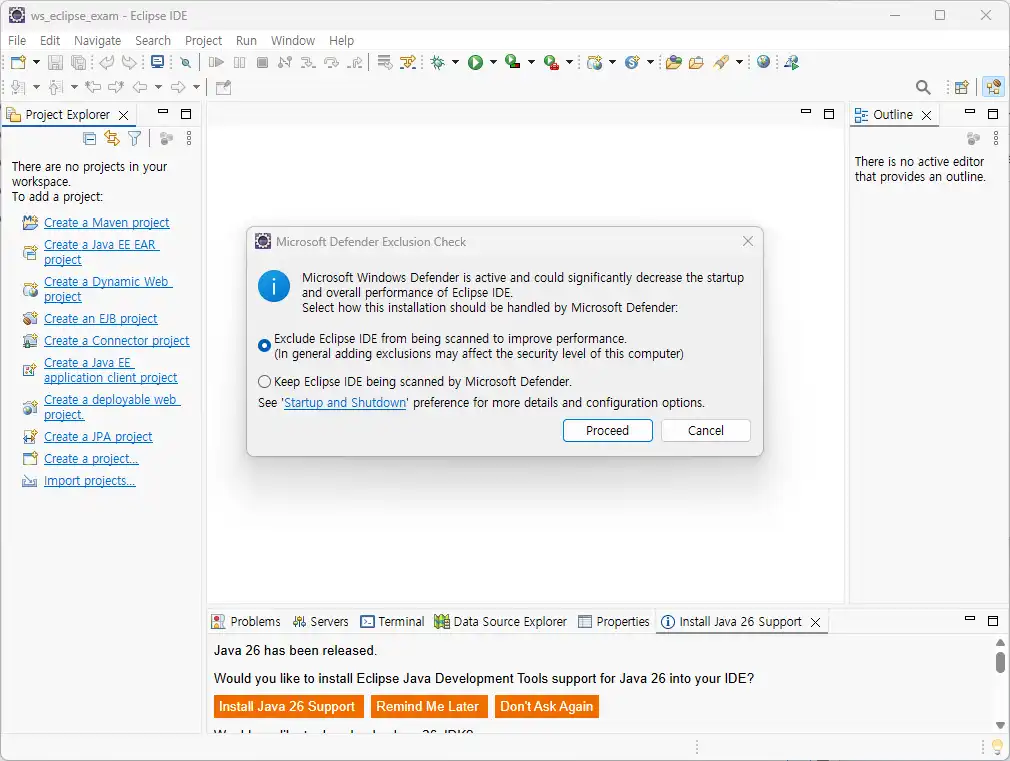Toggle Skip All Breakpoints icon
This screenshot has height=761, width=1010.
click(x=186, y=63)
